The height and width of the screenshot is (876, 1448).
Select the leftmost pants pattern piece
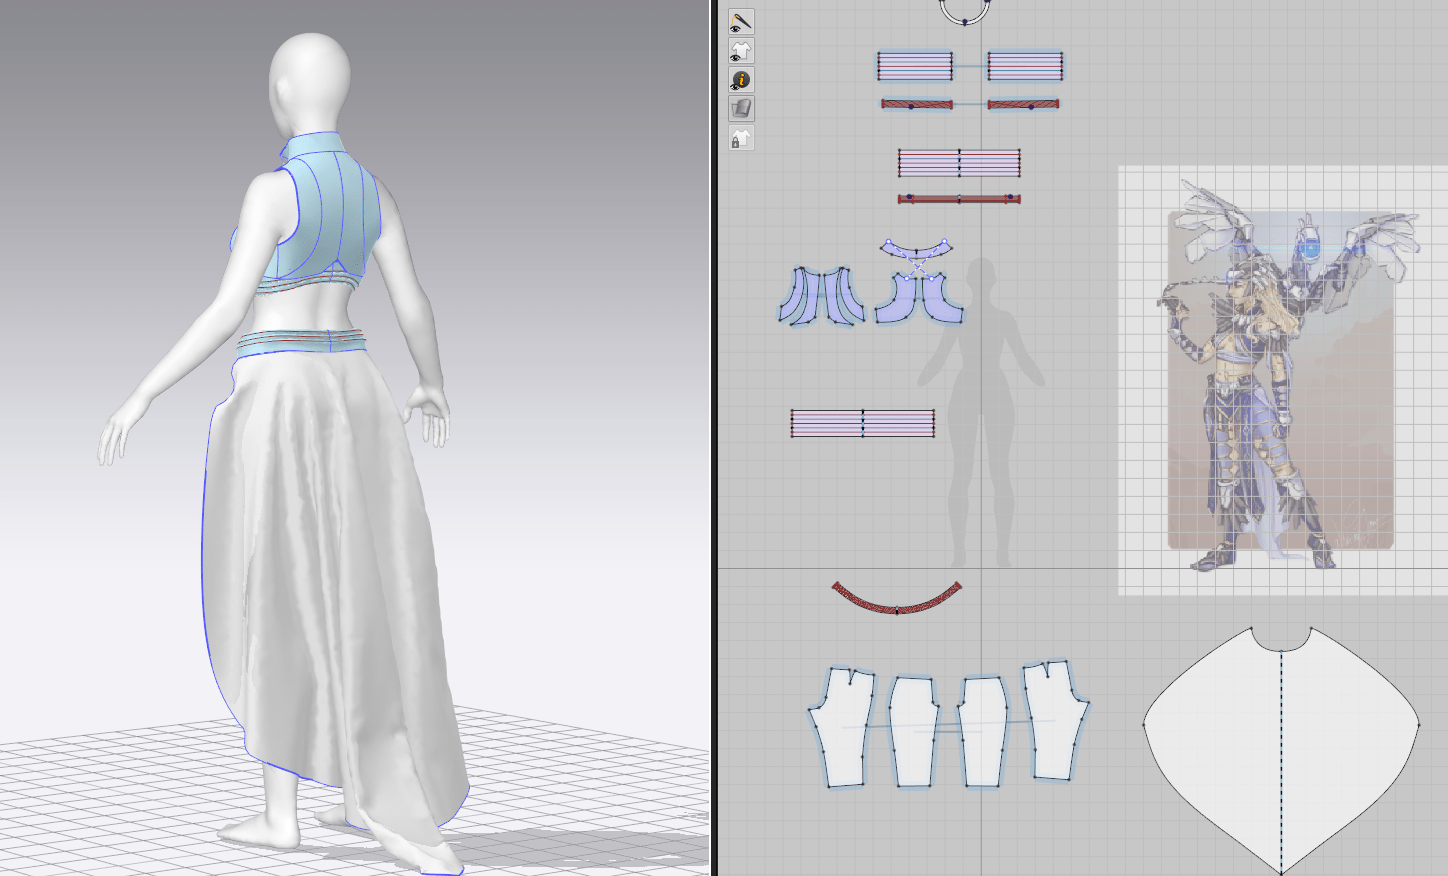coord(842,730)
